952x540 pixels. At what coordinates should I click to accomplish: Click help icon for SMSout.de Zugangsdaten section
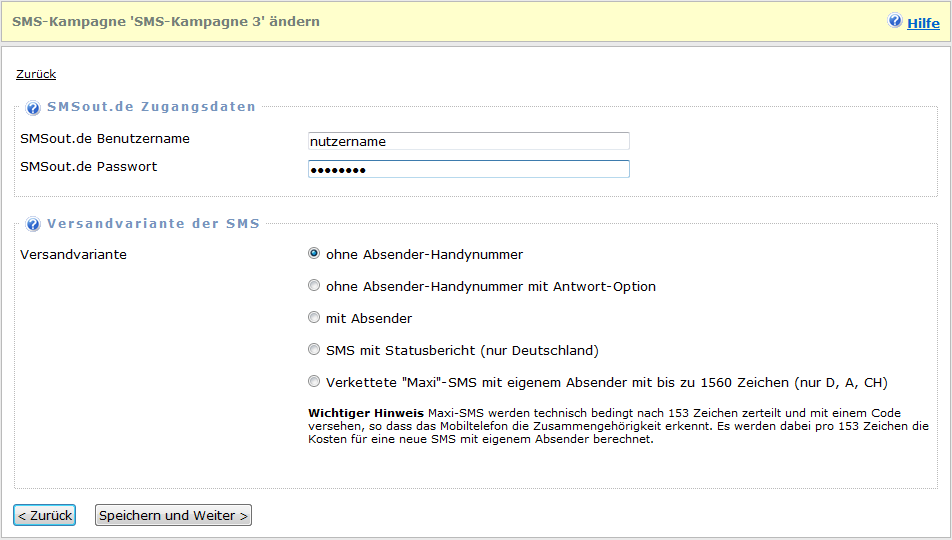point(33,108)
